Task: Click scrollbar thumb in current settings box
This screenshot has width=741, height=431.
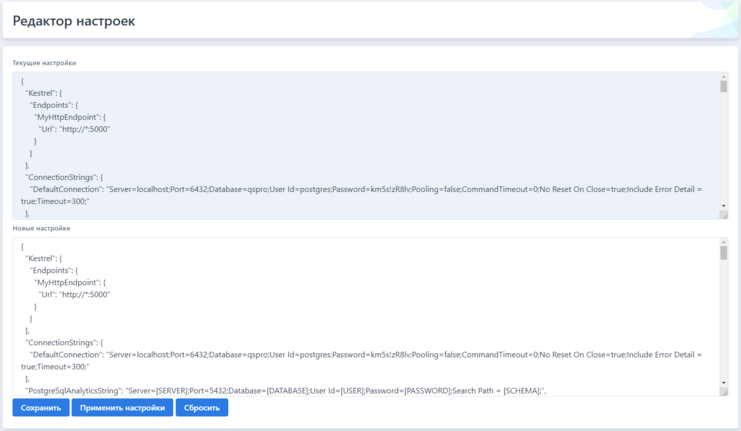Action: pos(724,87)
